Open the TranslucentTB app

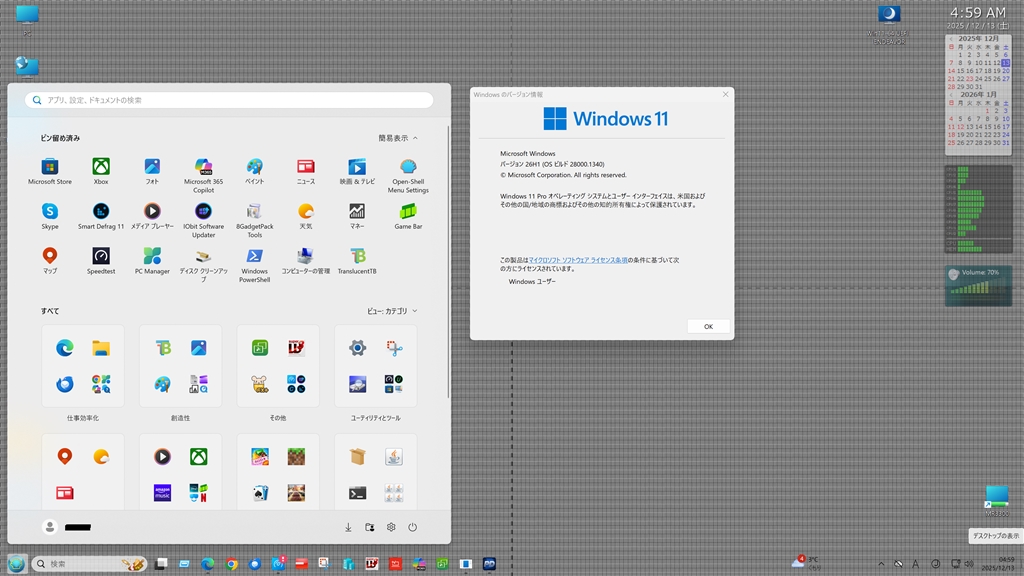357,257
